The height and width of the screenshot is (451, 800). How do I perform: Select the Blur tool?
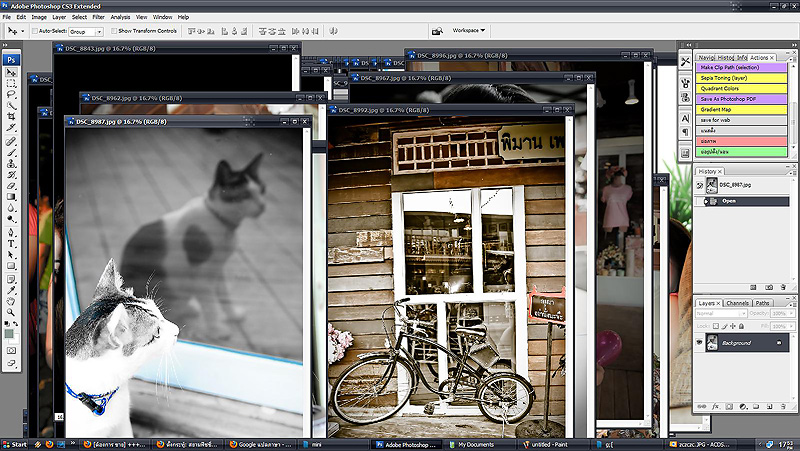pos(11,208)
